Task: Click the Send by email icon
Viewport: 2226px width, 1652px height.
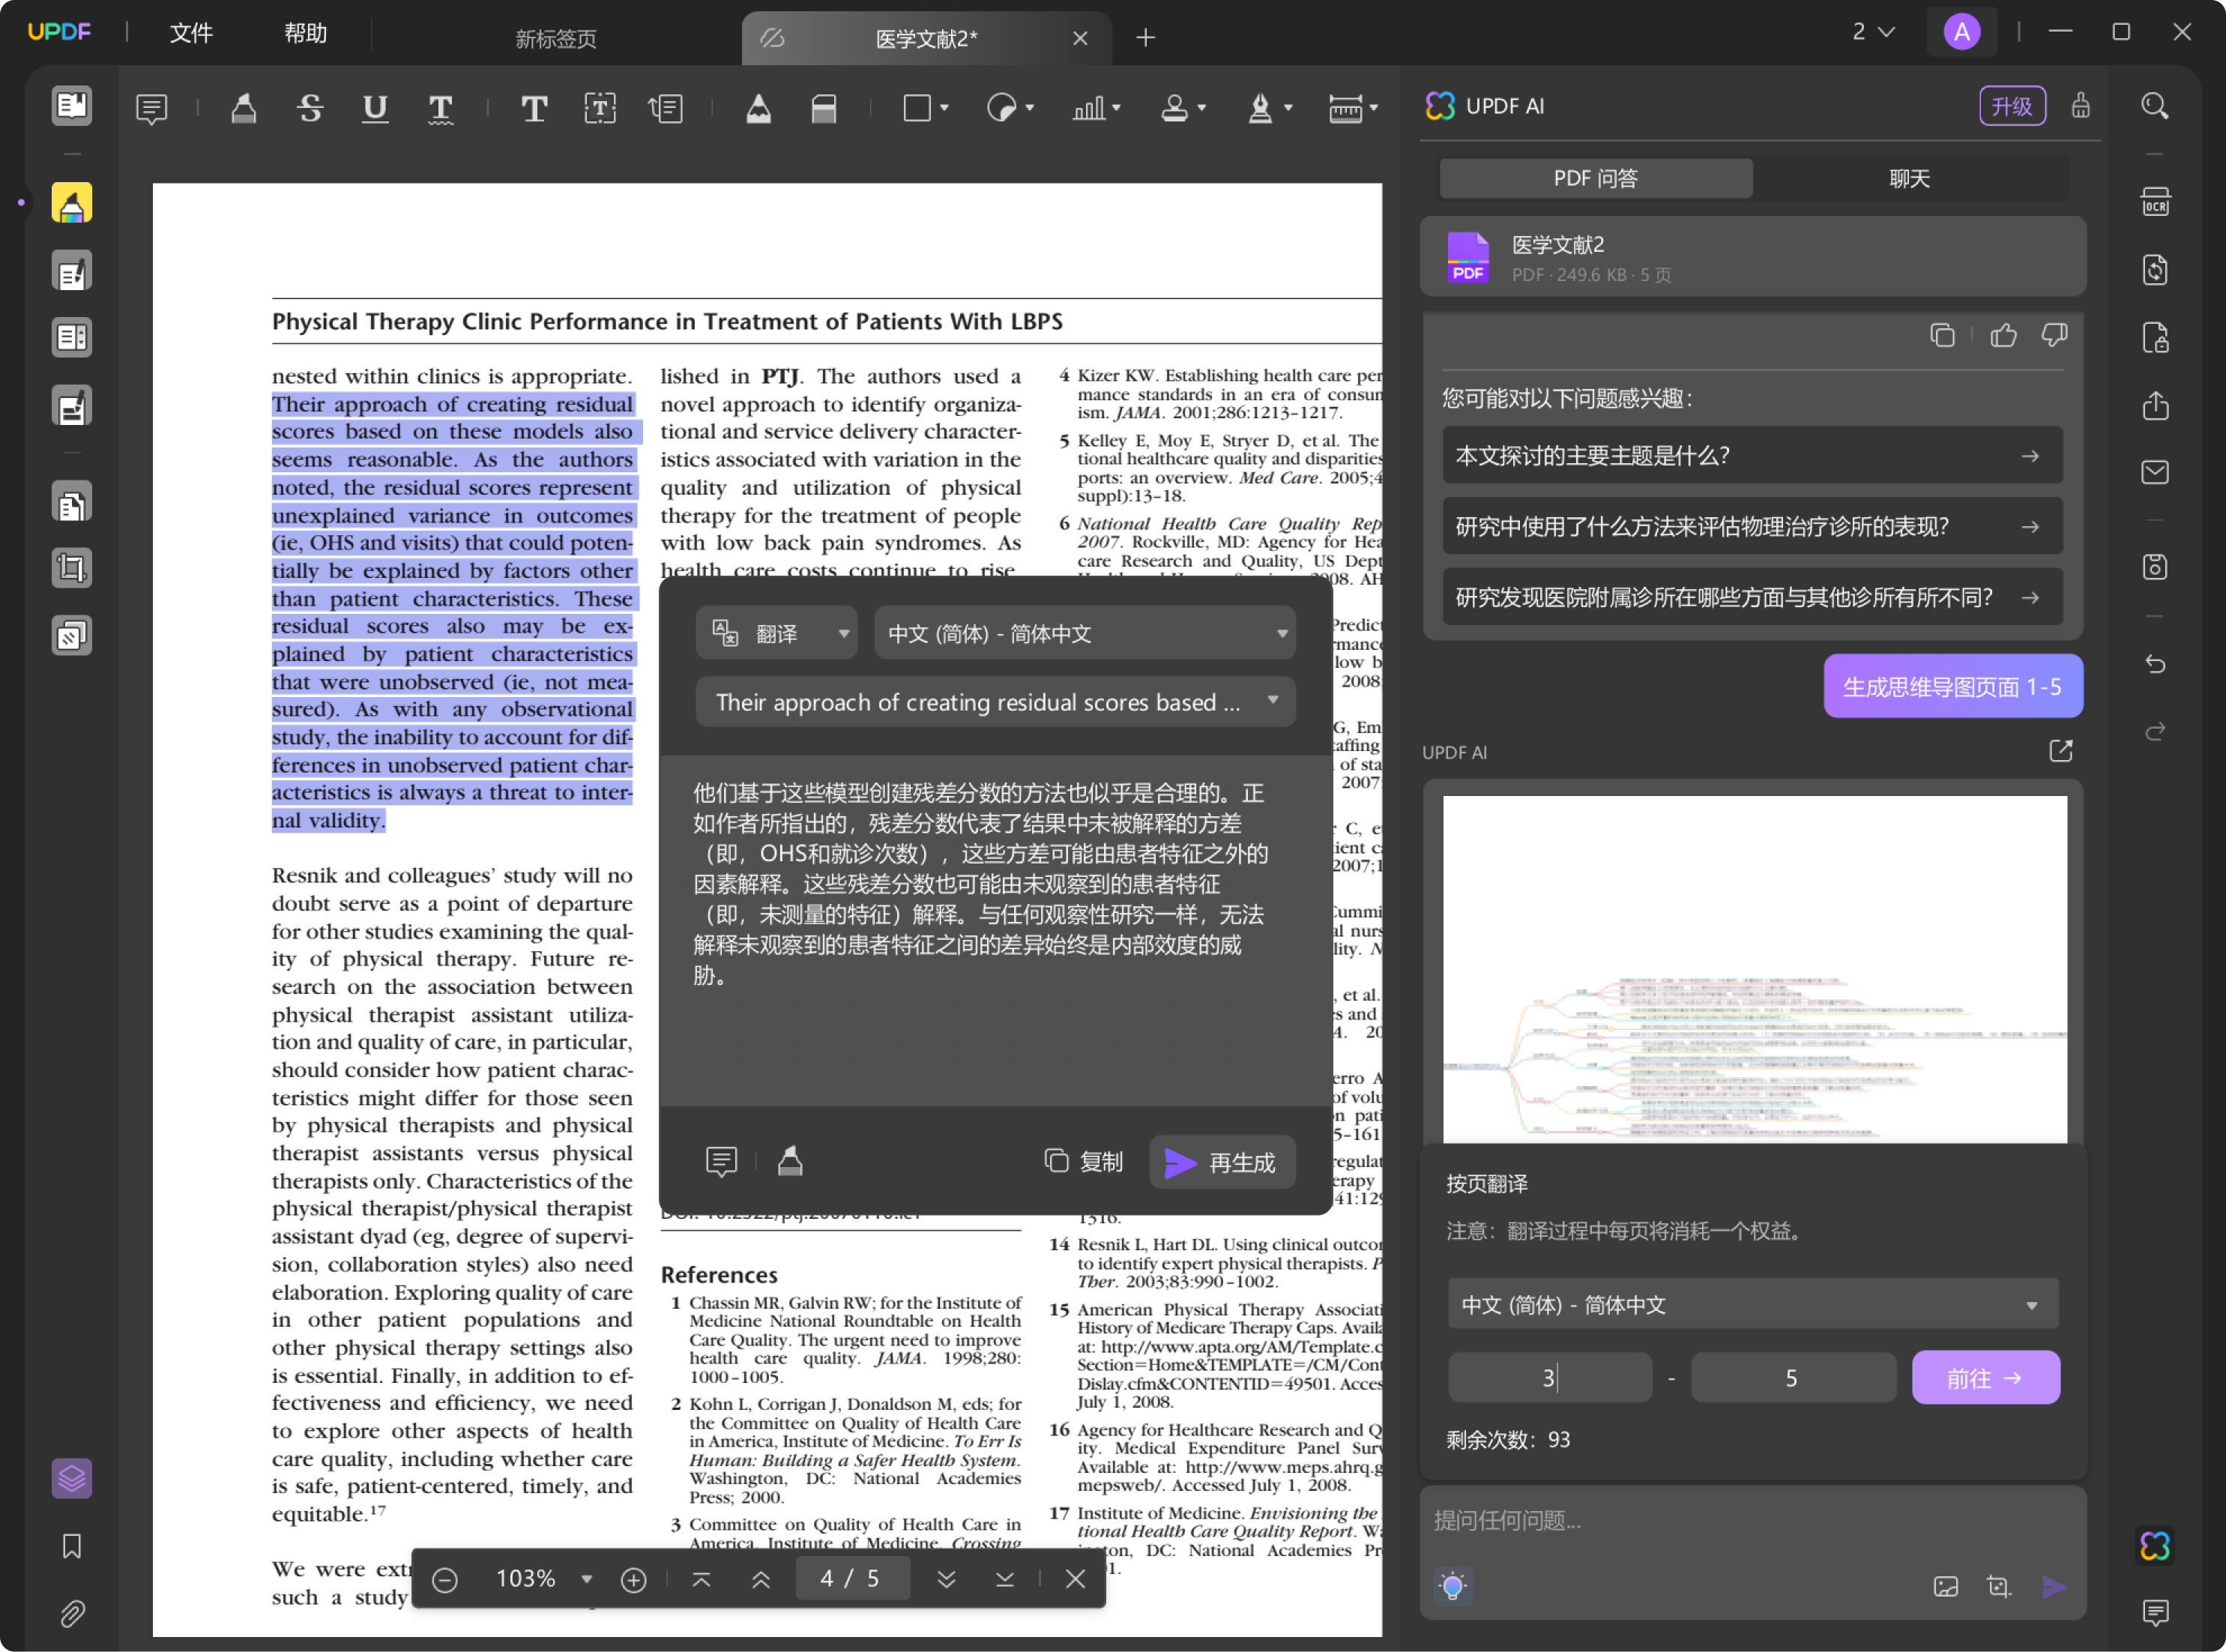Action: click(x=2155, y=472)
